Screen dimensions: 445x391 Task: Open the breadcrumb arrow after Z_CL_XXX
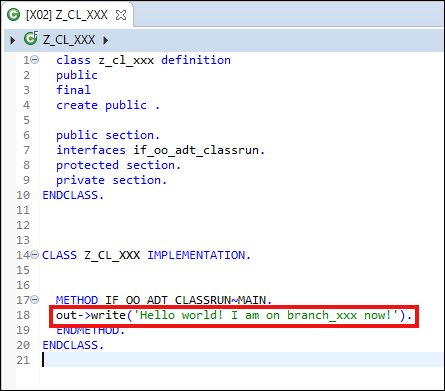pos(105,40)
